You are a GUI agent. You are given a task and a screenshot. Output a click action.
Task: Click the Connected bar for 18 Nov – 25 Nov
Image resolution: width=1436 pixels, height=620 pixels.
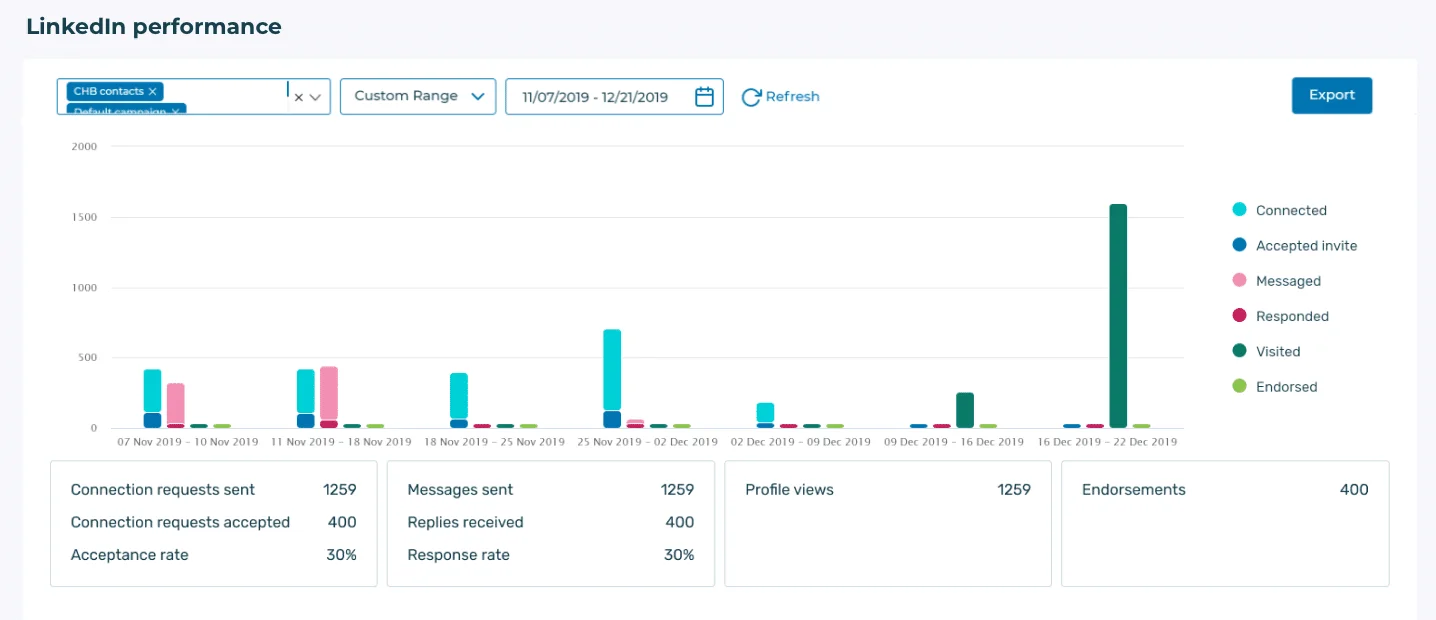click(x=459, y=396)
